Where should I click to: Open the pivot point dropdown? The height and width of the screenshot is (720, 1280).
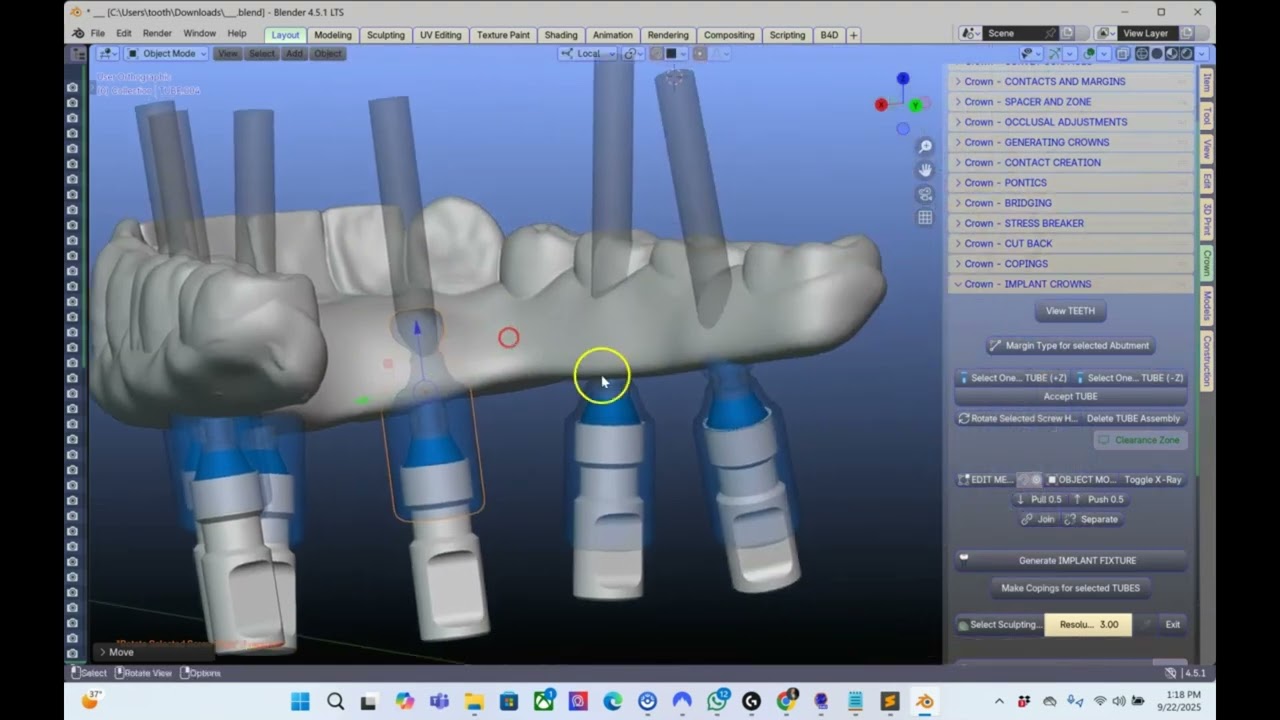pos(633,54)
